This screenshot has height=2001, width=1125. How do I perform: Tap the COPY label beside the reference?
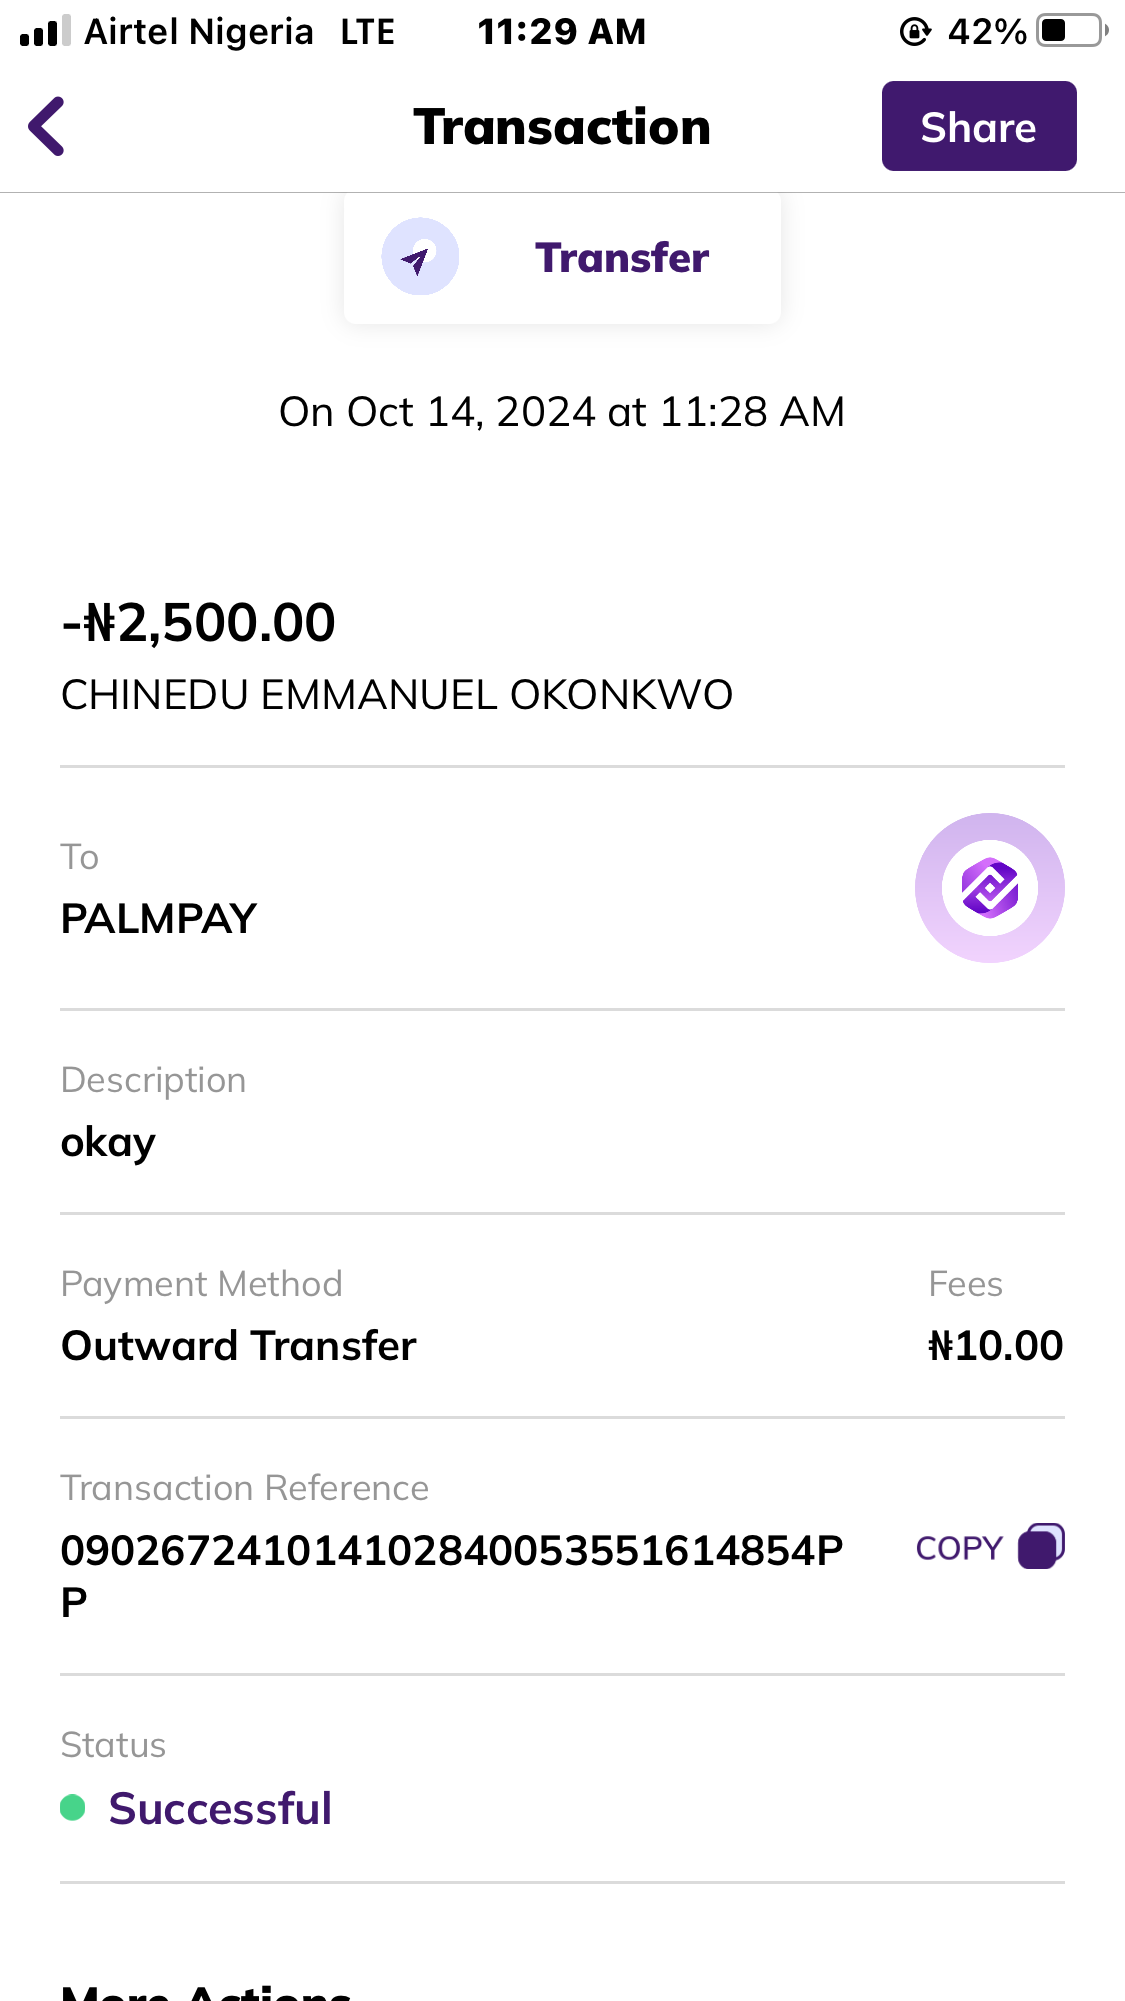958,1548
